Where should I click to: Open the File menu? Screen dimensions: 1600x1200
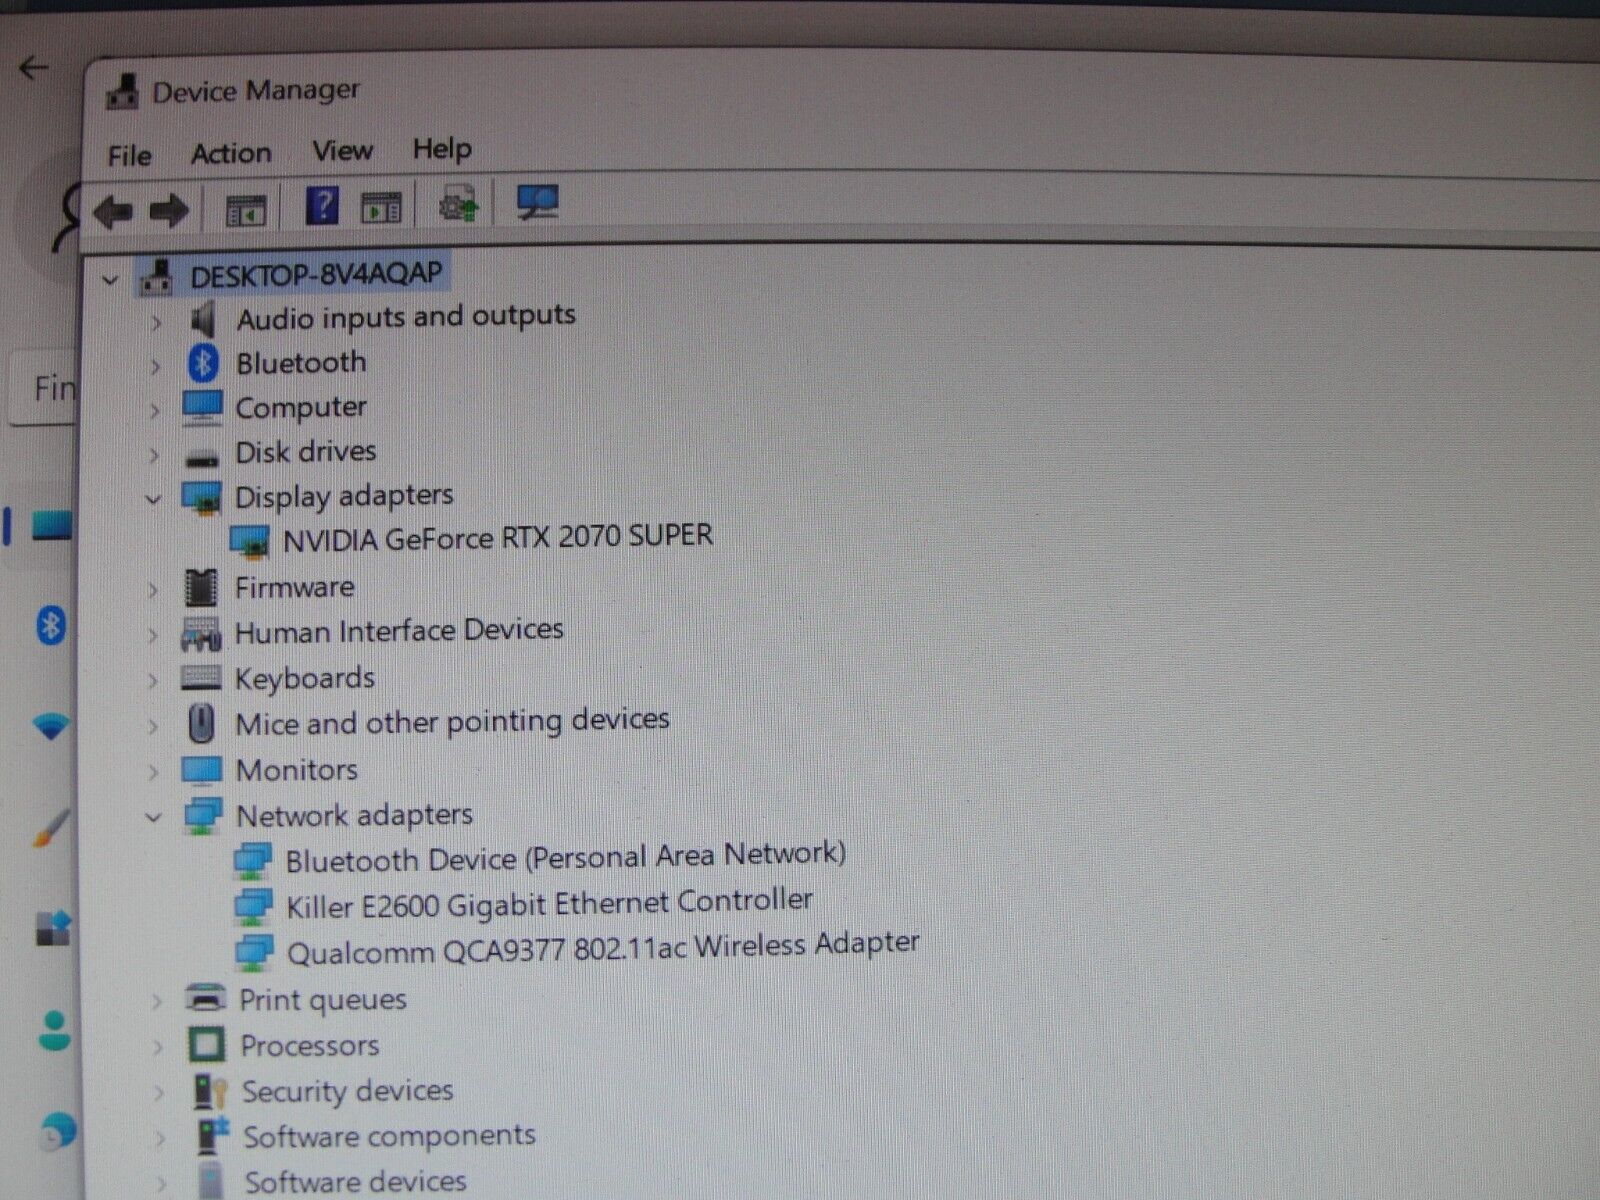click(x=129, y=156)
